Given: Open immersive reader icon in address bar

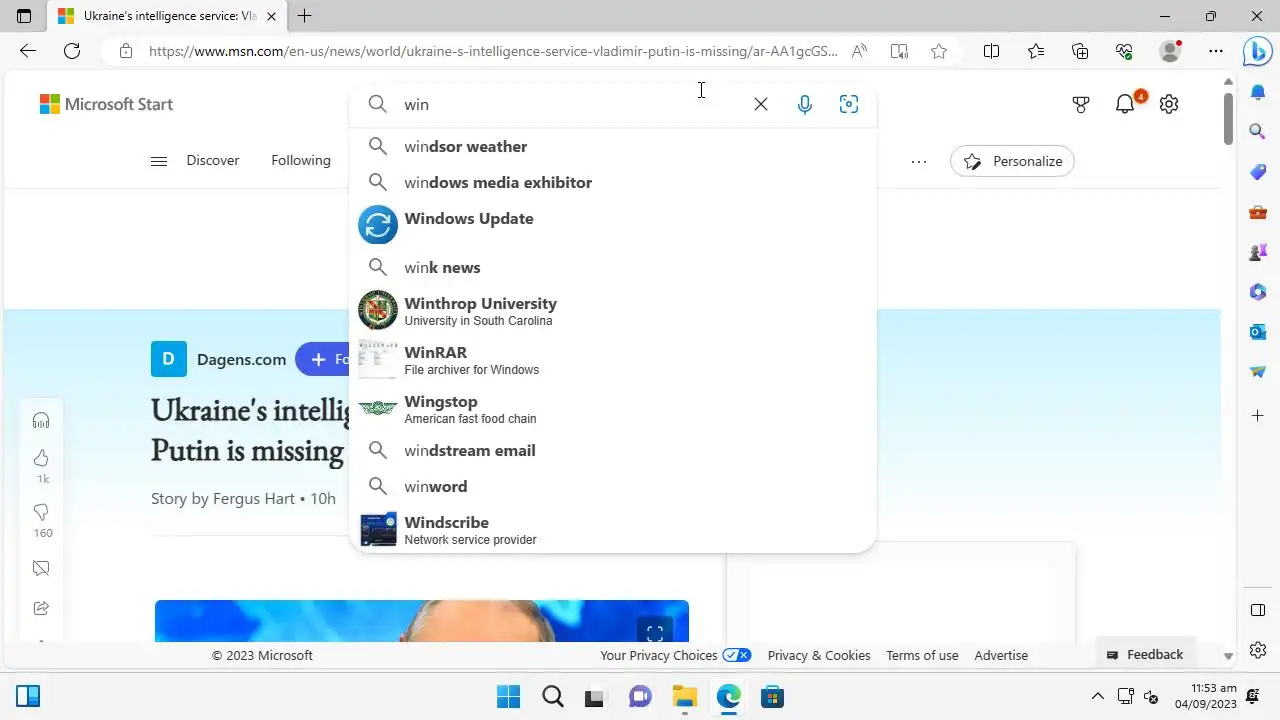Looking at the screenshot, I should (x=899, y=51).
